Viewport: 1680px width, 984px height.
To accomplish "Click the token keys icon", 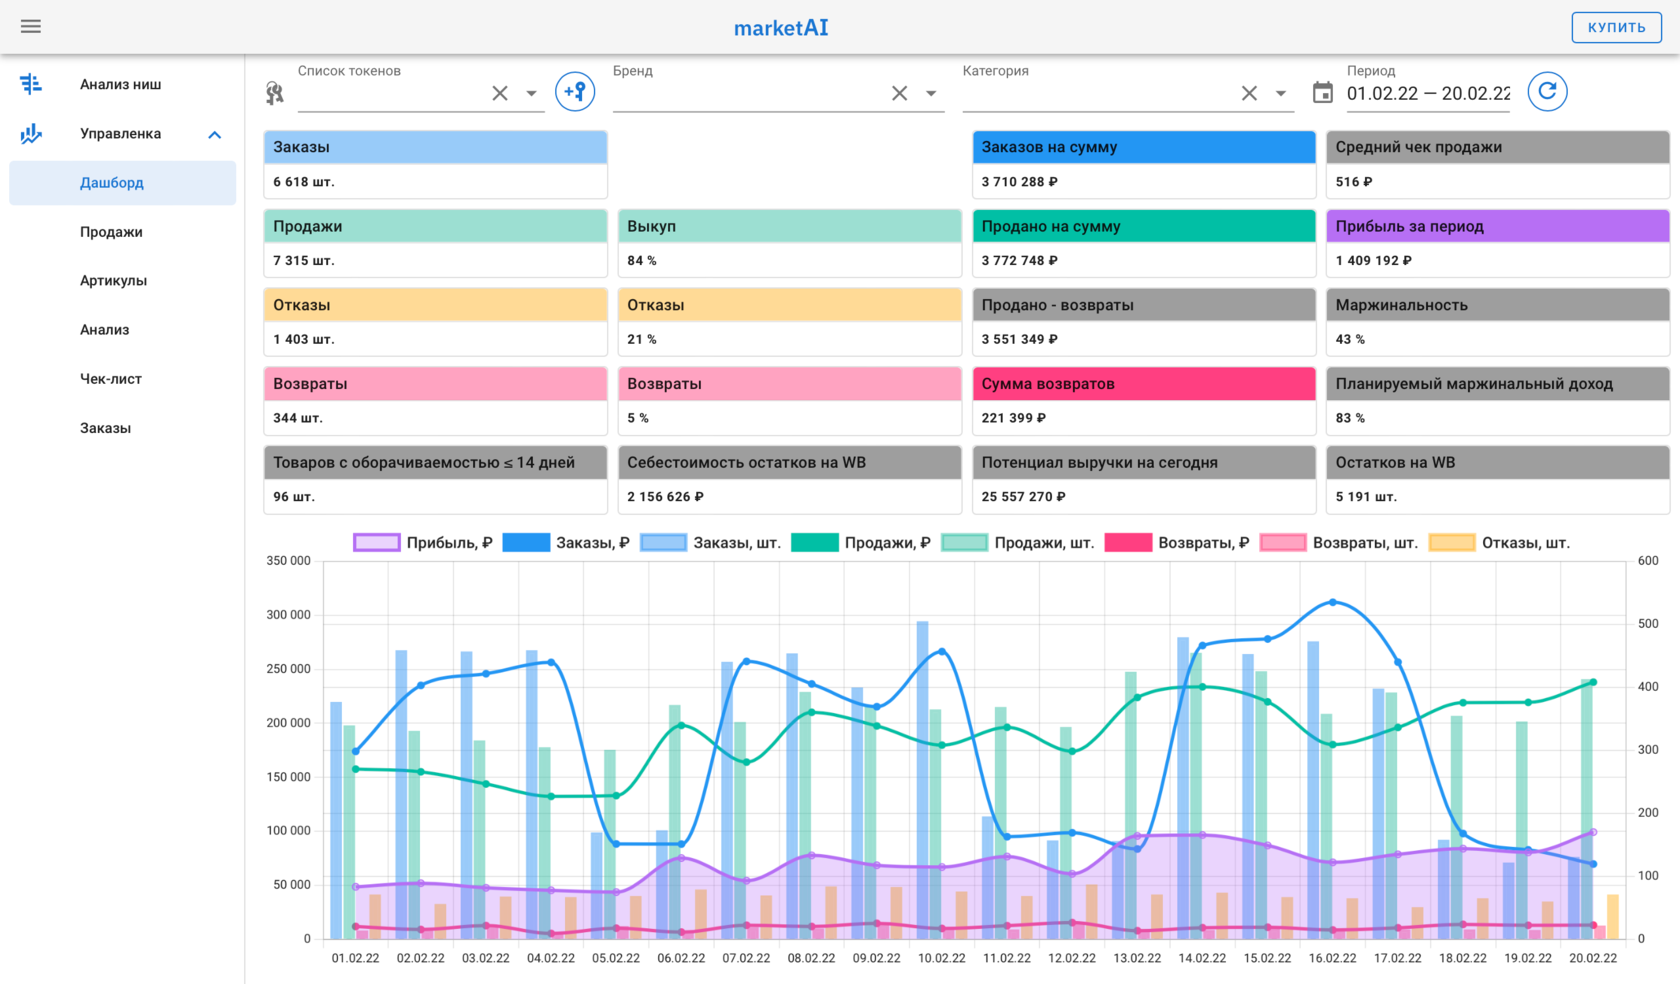I will 274,93.
